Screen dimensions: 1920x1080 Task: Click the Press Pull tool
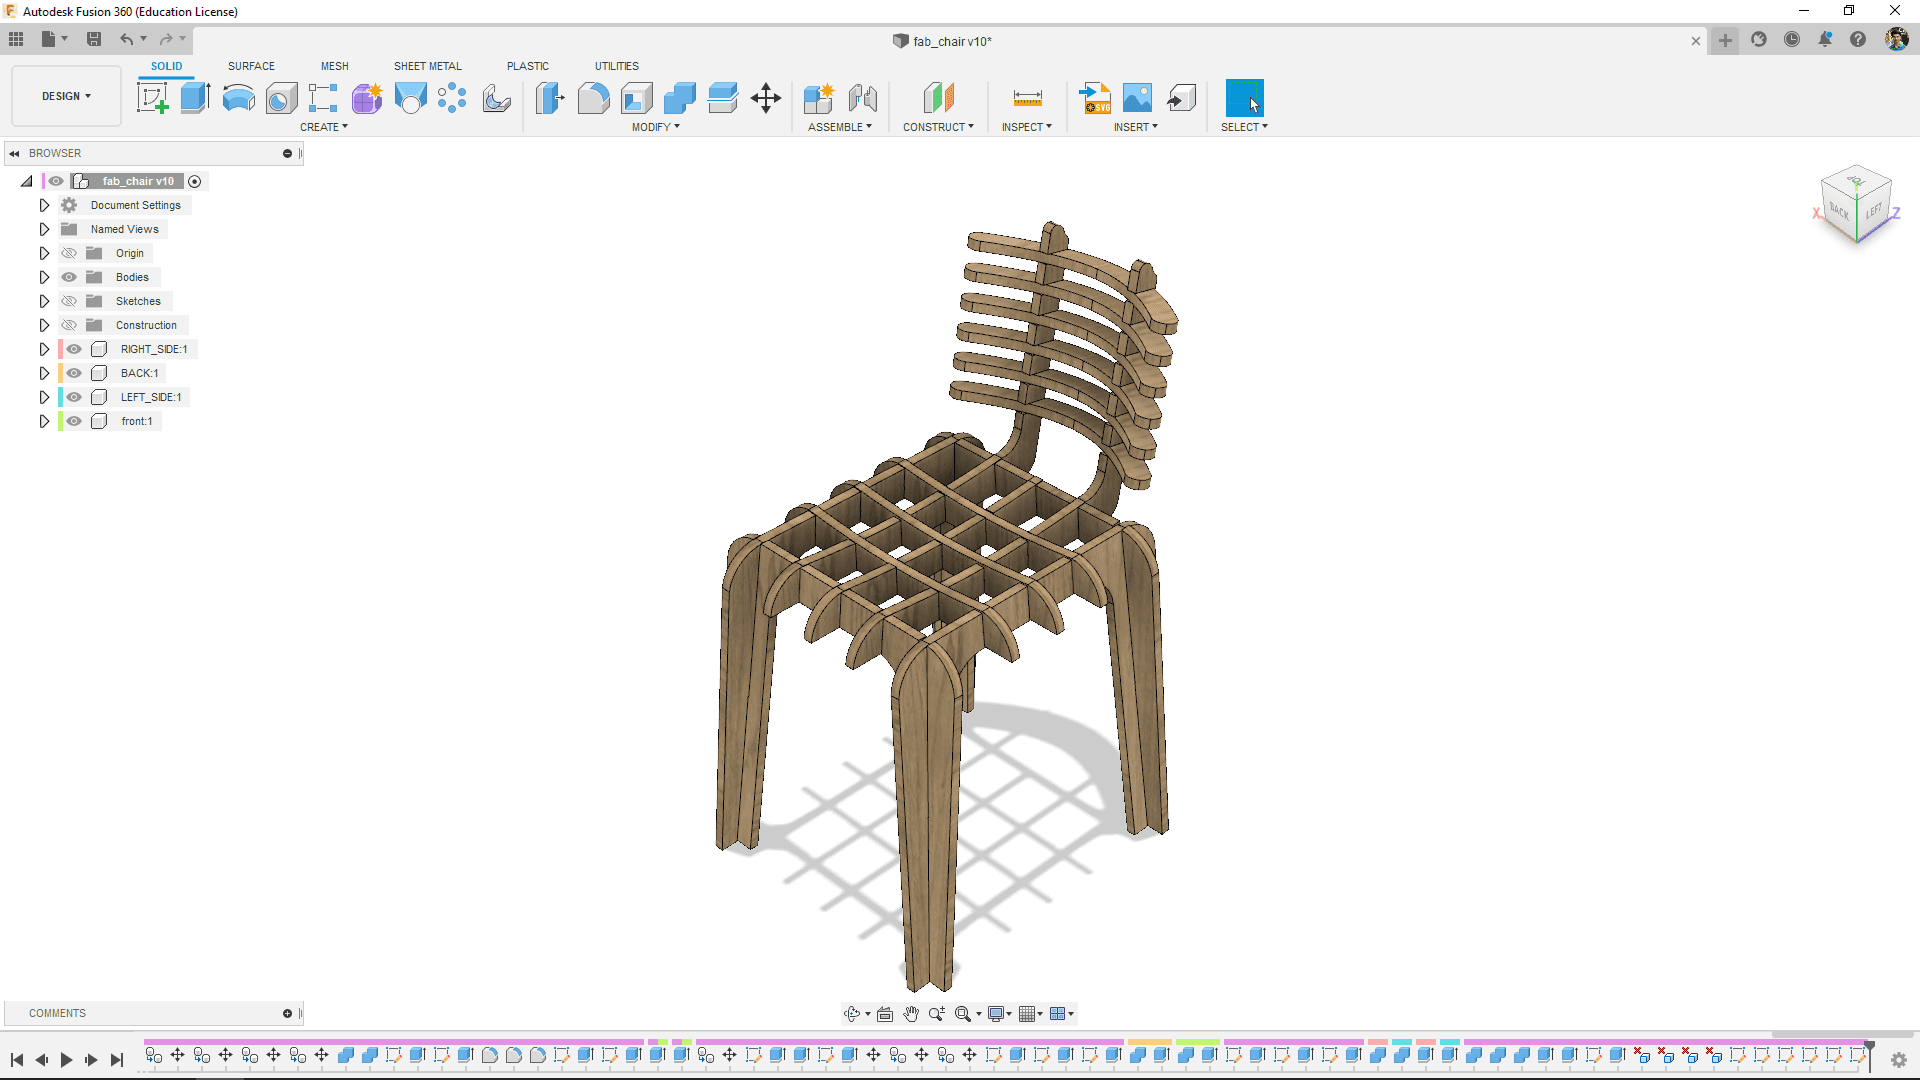[x=550, y=98]
